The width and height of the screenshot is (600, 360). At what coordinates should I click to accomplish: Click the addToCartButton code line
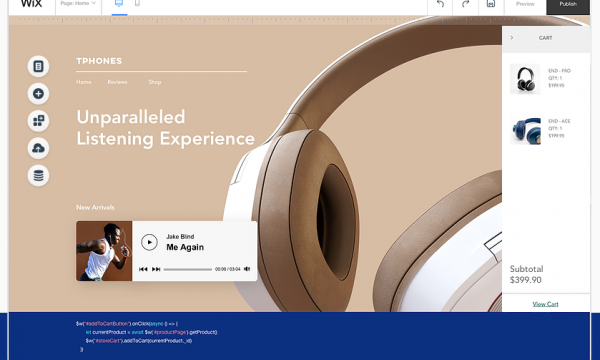pos(127,324)
